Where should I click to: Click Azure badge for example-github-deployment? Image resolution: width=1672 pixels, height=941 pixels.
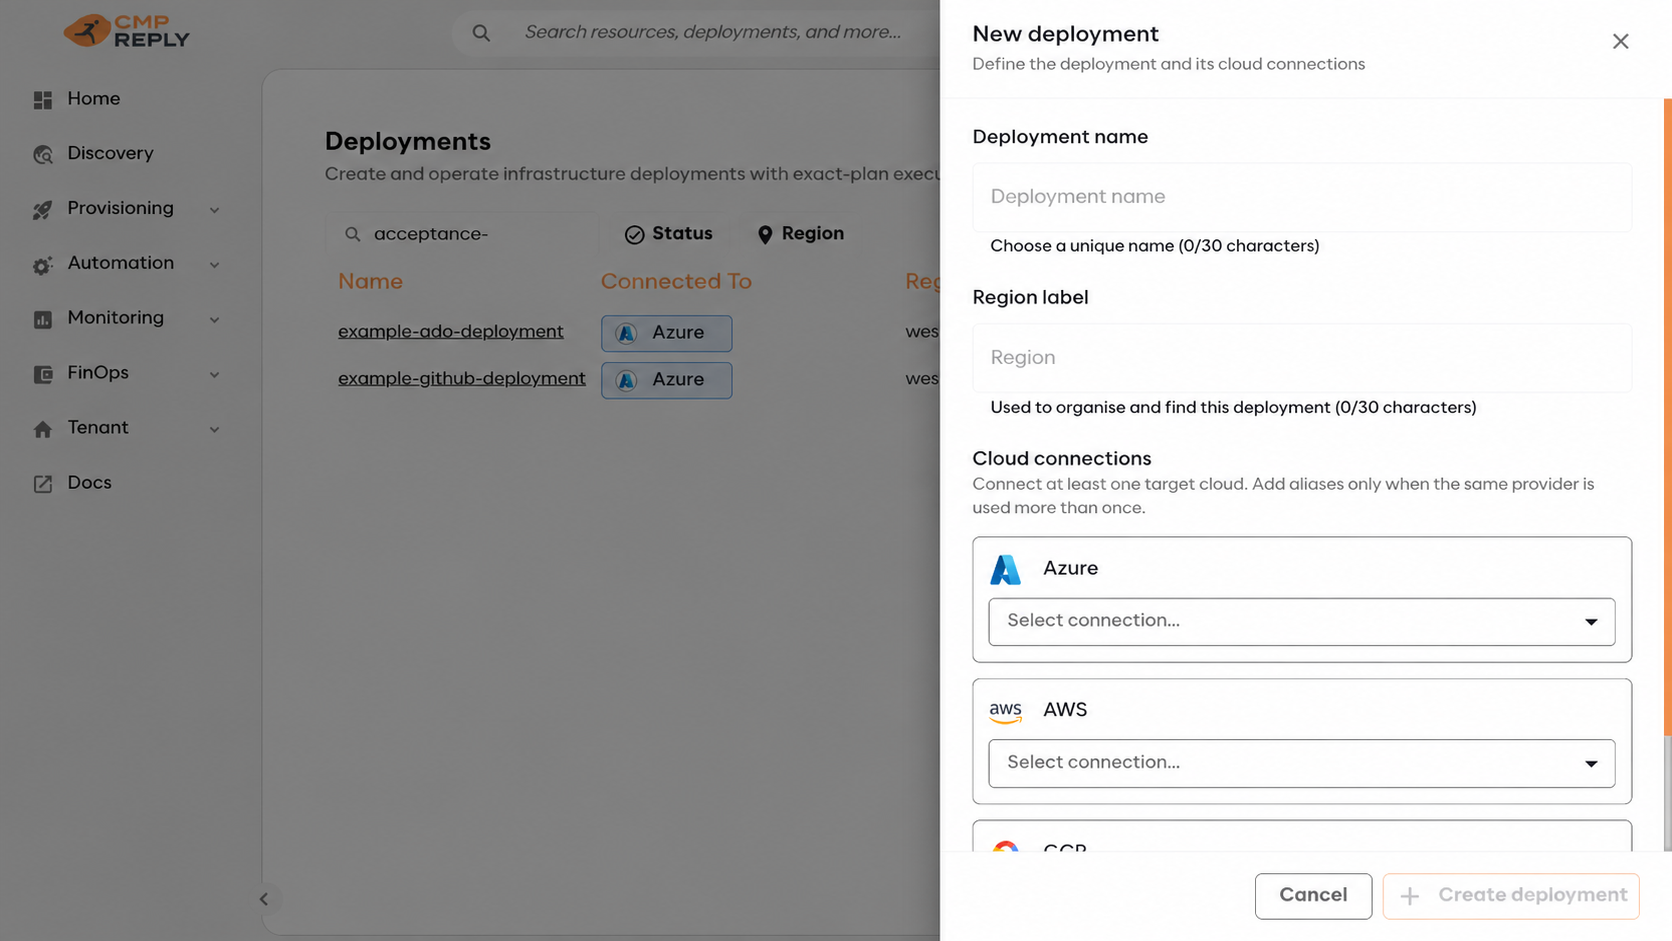pyautogui.click(x=666, y=380)
